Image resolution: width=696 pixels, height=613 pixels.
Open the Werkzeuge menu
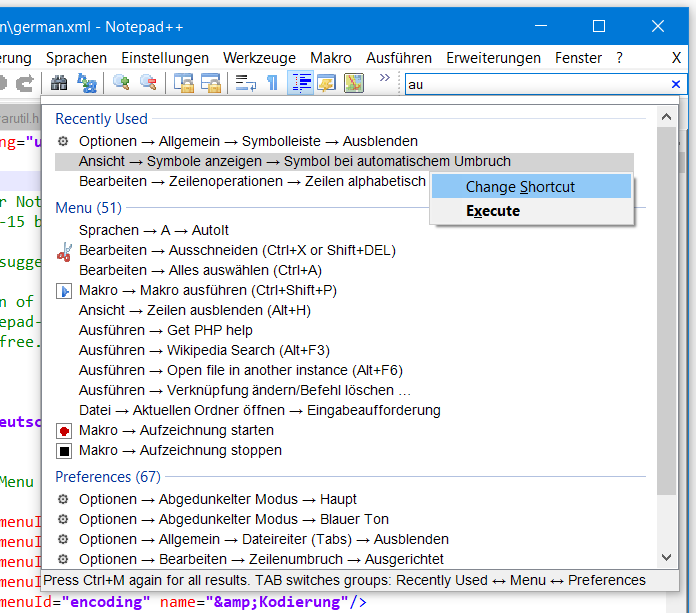pos(260,58)
